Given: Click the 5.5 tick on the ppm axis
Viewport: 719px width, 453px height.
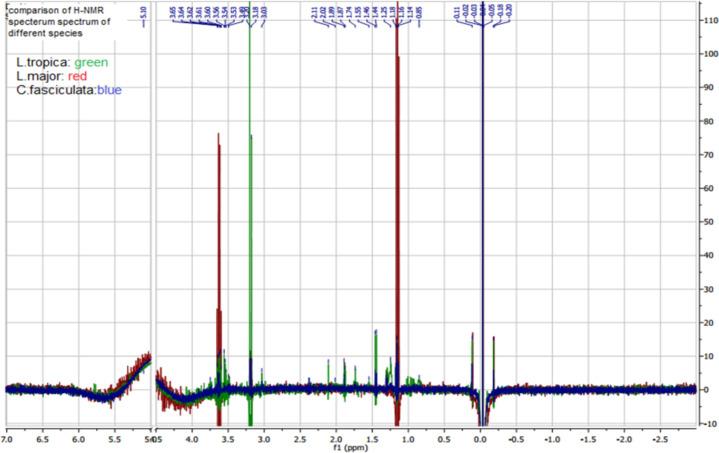Looking at the screenshot, I should coord(115,439).
